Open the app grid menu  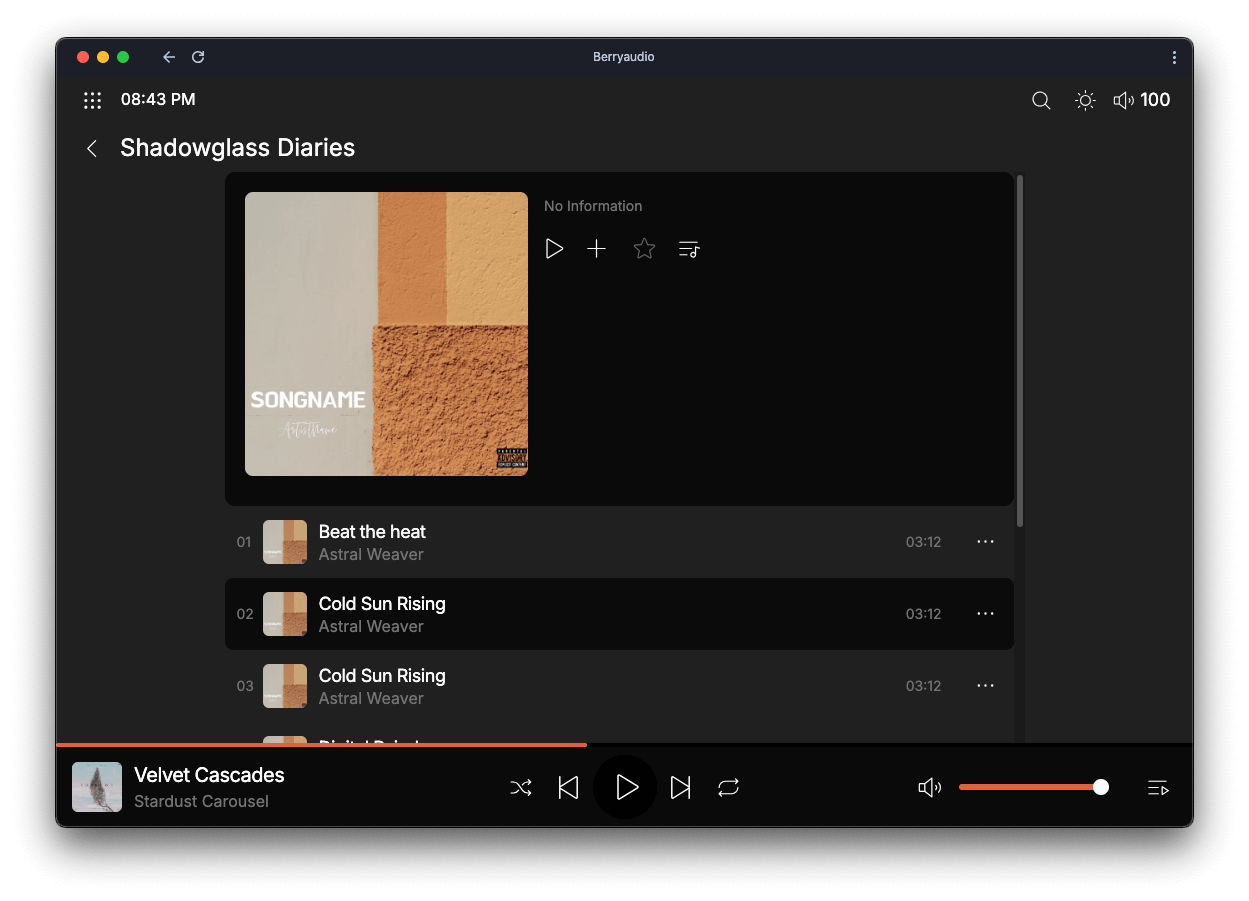pos(92,100)
